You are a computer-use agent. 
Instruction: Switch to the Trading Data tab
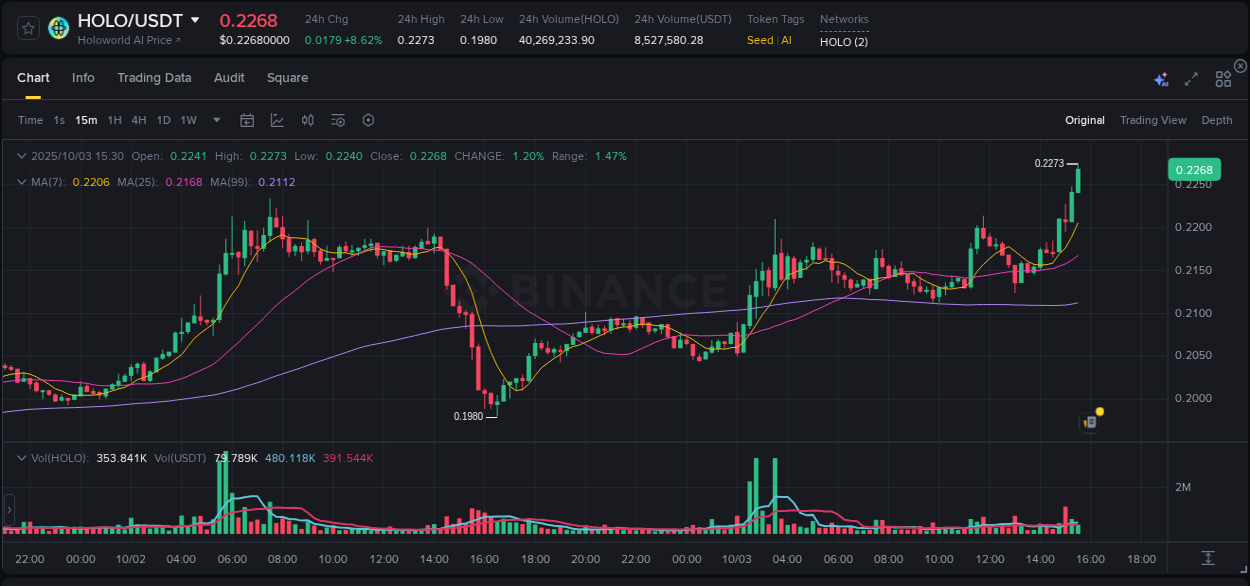[154, 77]
